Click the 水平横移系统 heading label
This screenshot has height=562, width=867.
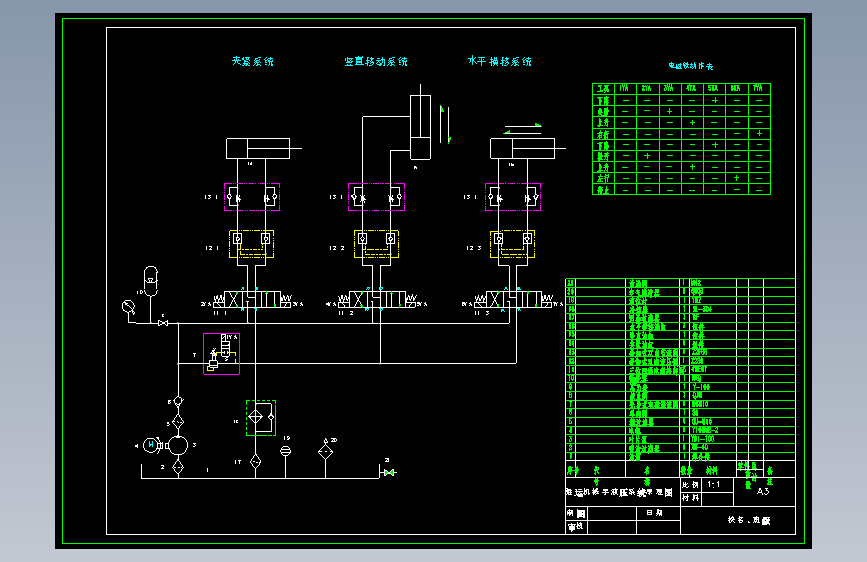(x=500, y=61)
